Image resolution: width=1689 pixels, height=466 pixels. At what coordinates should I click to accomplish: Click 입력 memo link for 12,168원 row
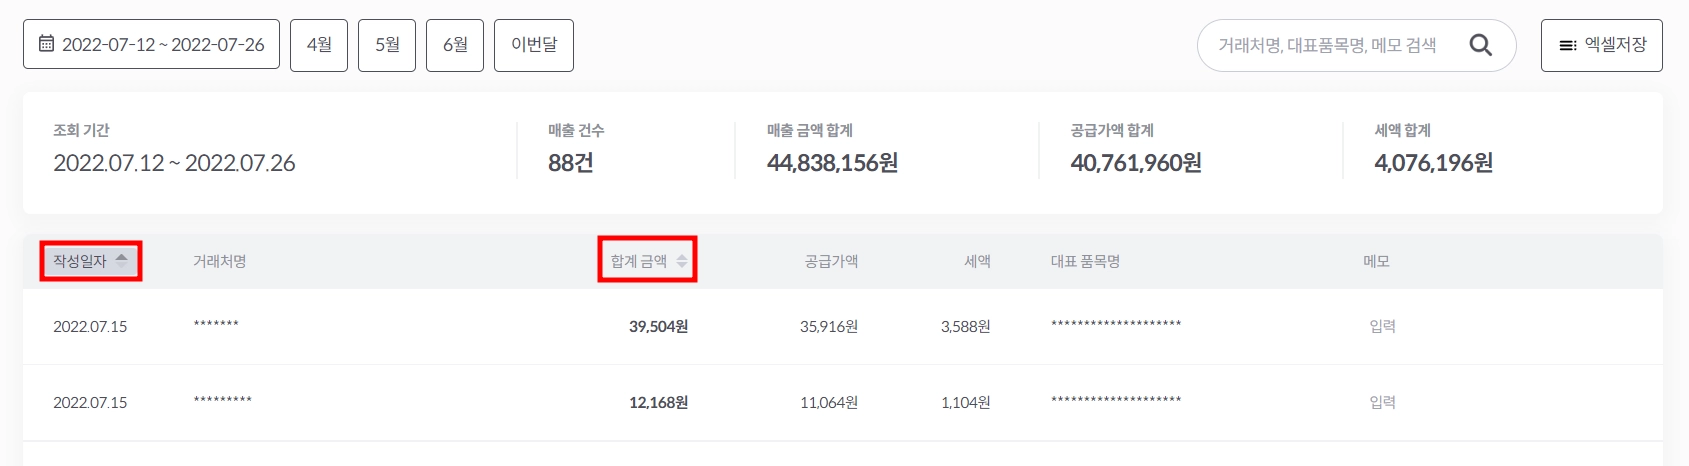pos(1382,402)
